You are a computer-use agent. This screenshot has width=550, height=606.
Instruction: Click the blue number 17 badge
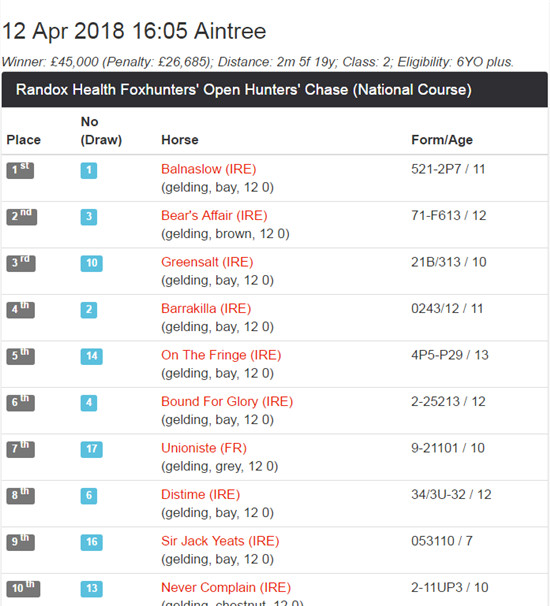tap(92, 449)
